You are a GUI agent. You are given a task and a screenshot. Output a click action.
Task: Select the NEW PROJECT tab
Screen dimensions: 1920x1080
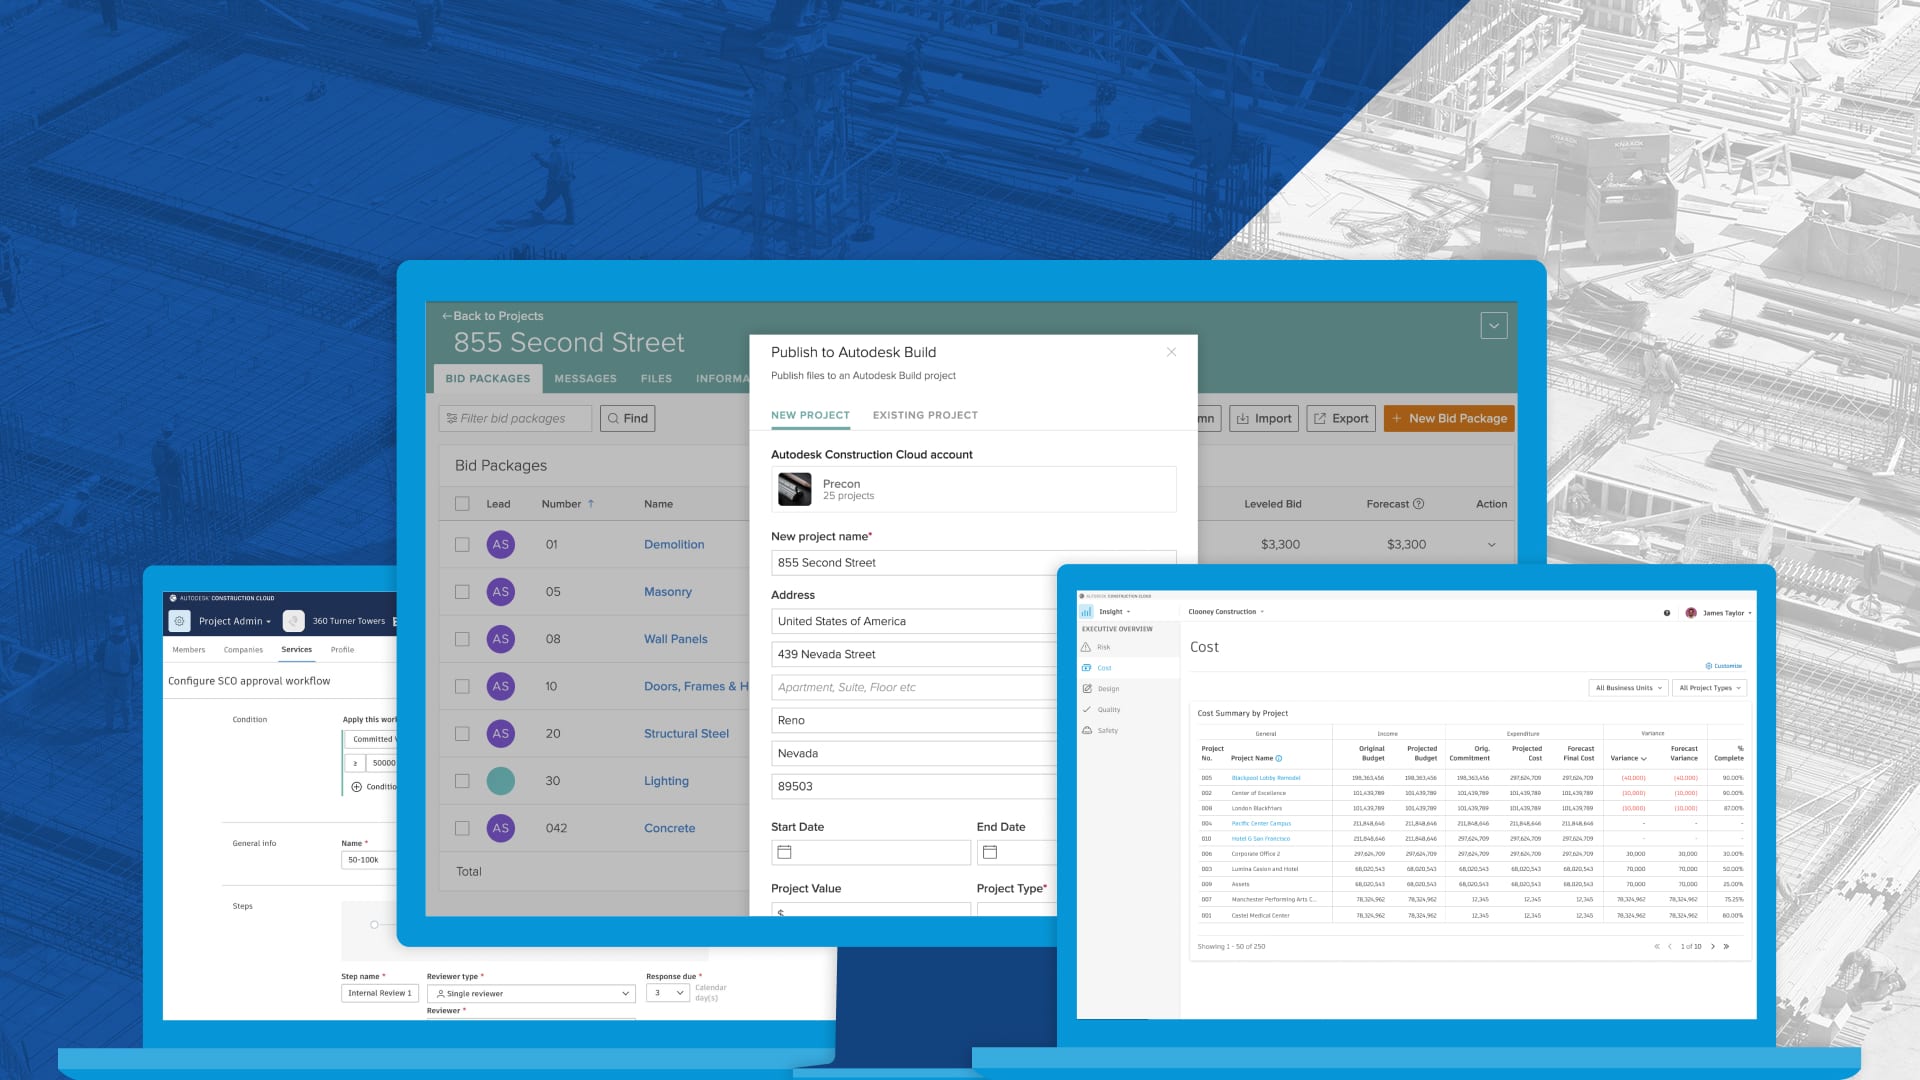pyautogui.click(x=810, y=414)
